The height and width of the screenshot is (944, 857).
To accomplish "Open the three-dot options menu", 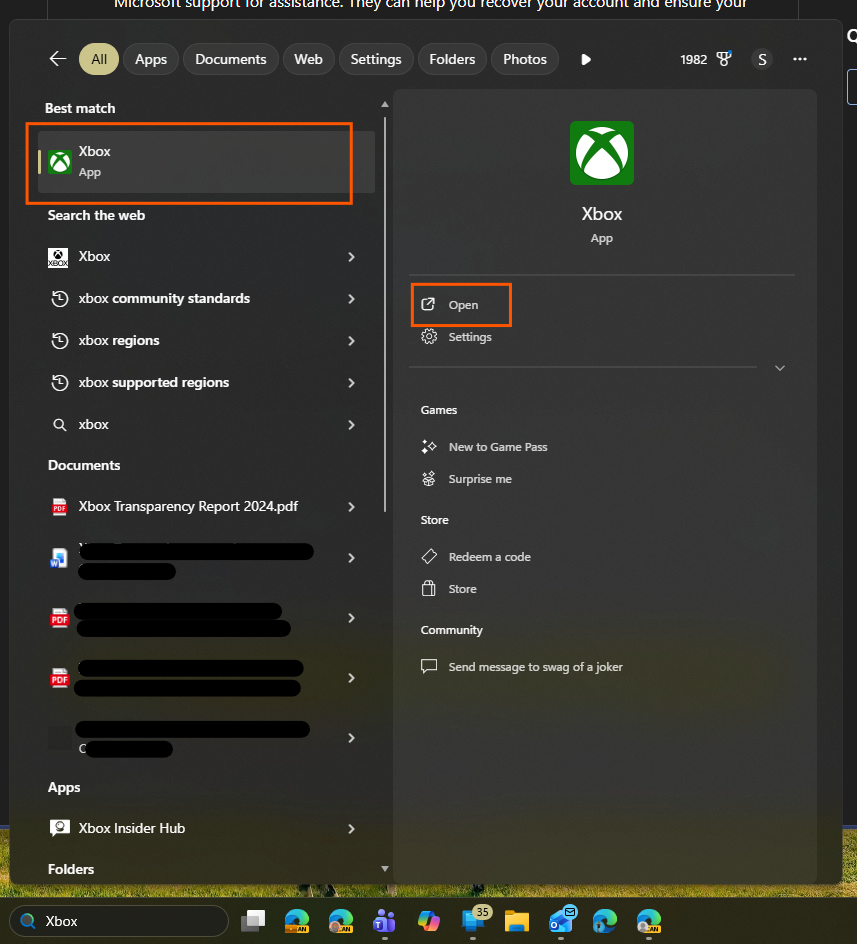I will click(x=800, y=59).
